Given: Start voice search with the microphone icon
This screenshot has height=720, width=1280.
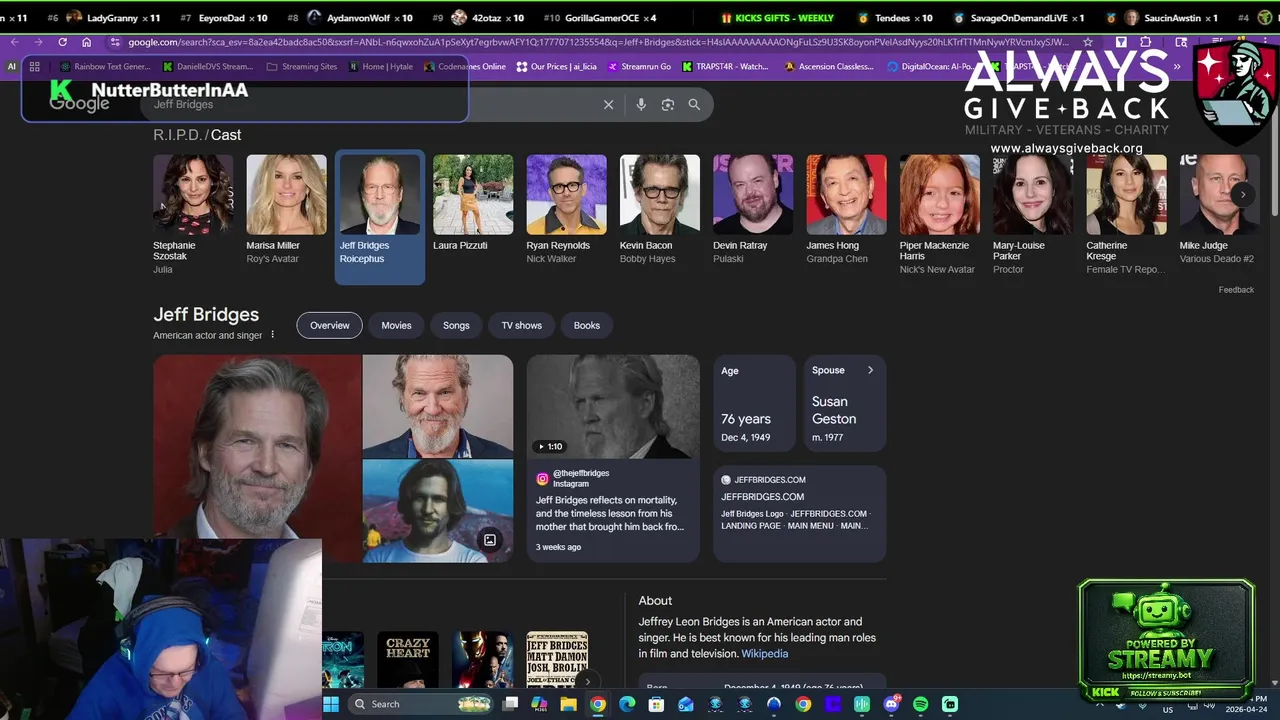Looking at the screenshot, I should [x=641, y=104].
